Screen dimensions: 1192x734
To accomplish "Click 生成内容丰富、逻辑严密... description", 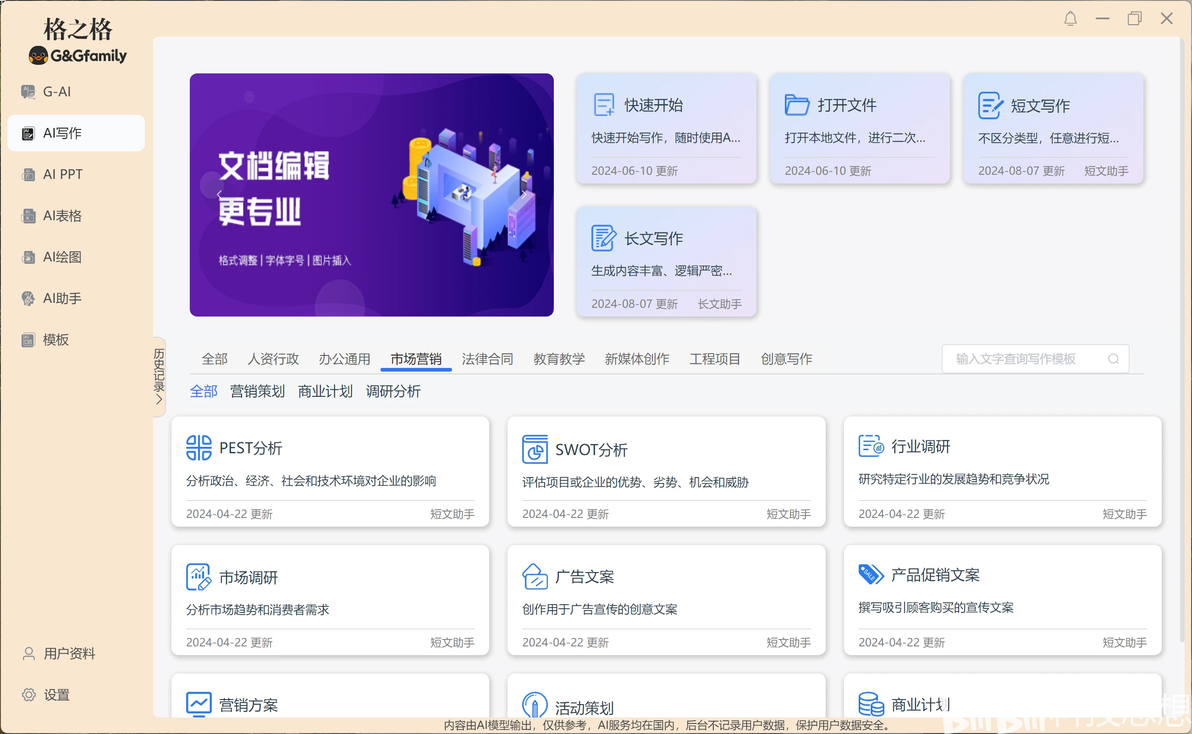I will pos(661,271).
